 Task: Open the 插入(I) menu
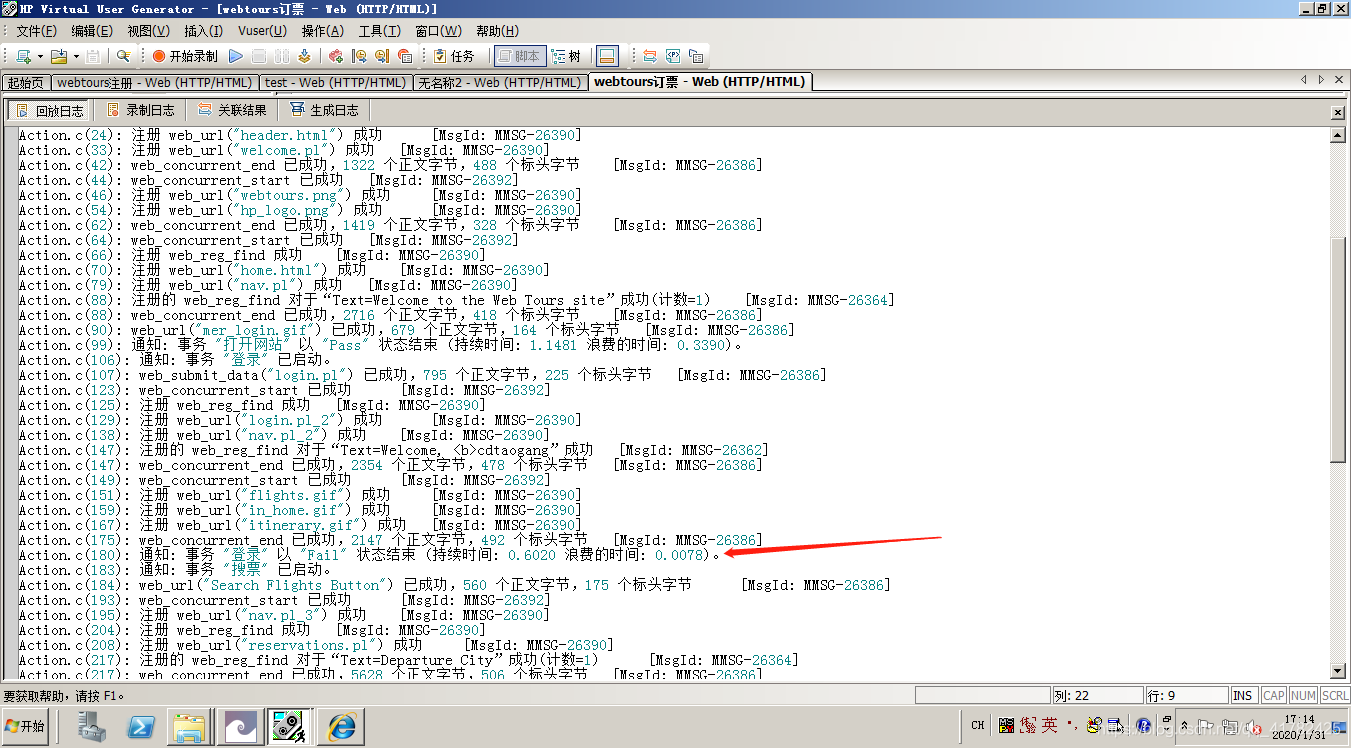click(204, 31)
